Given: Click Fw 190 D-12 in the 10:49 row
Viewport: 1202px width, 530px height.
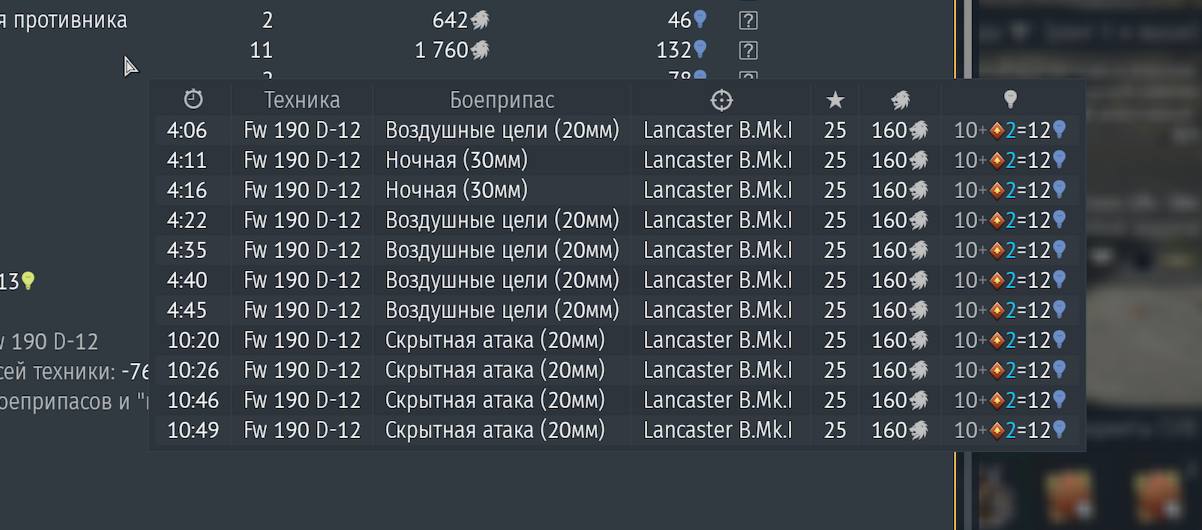Looking at the screenshot, I should point(302,430).
